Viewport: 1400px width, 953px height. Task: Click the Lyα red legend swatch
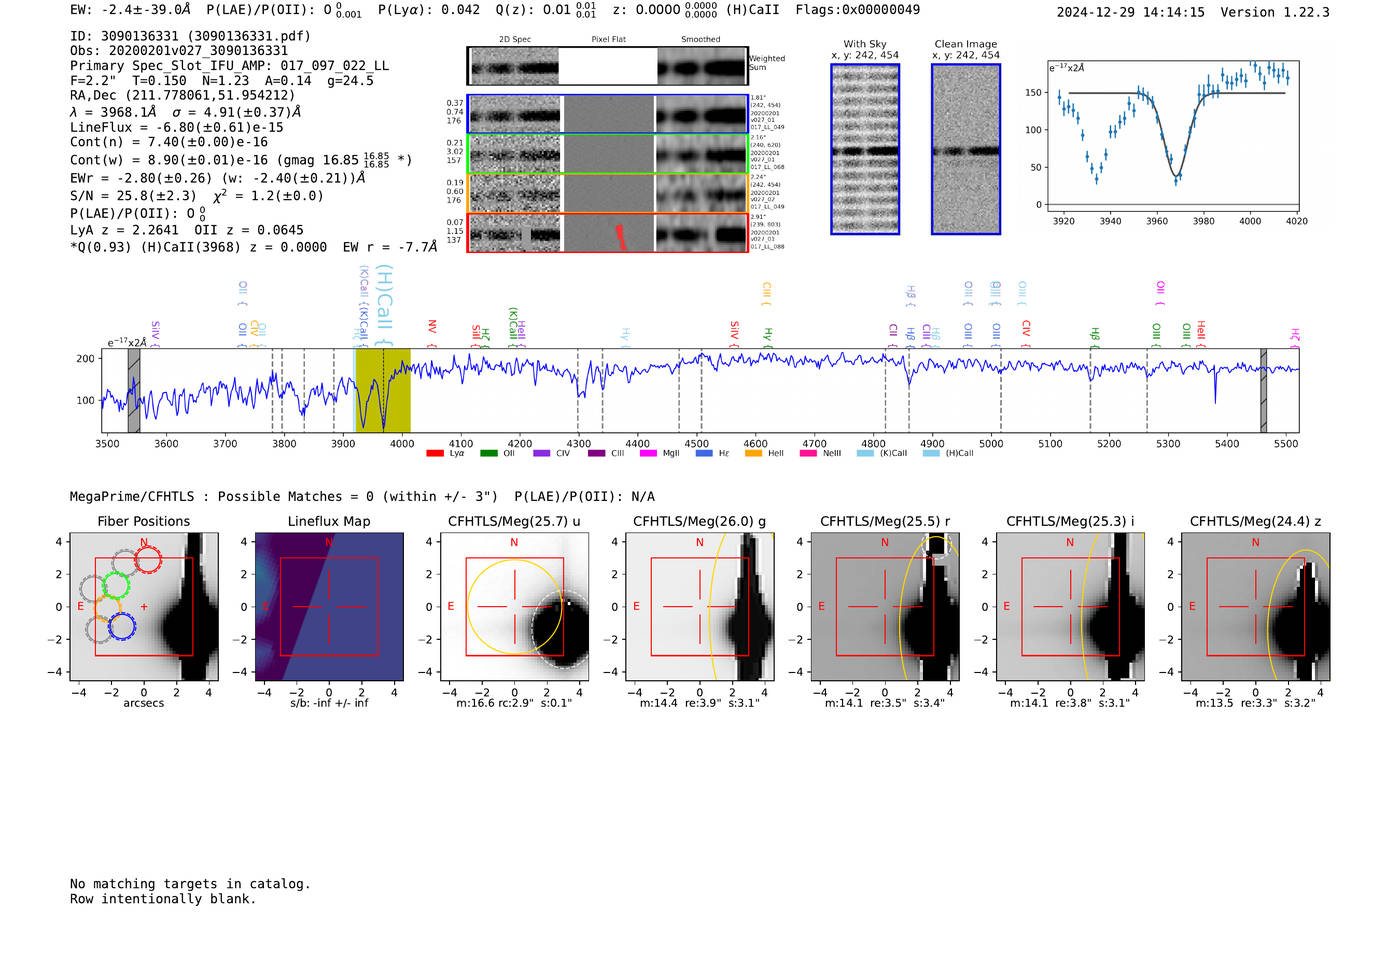point(435,453)
